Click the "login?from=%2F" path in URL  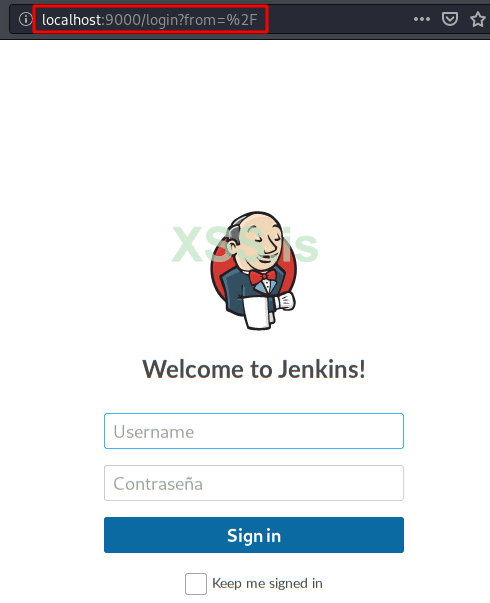202,20
